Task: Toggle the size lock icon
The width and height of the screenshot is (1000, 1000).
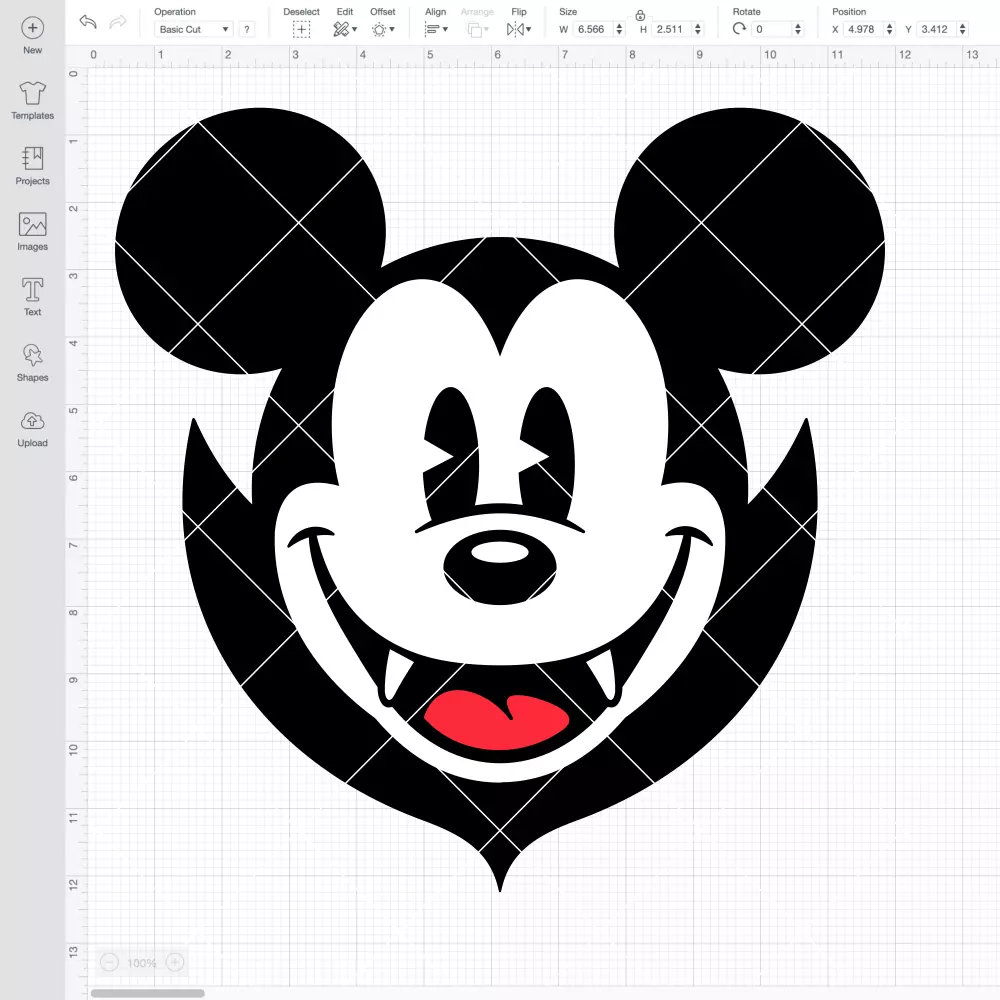Action: [x=640, y=15]
